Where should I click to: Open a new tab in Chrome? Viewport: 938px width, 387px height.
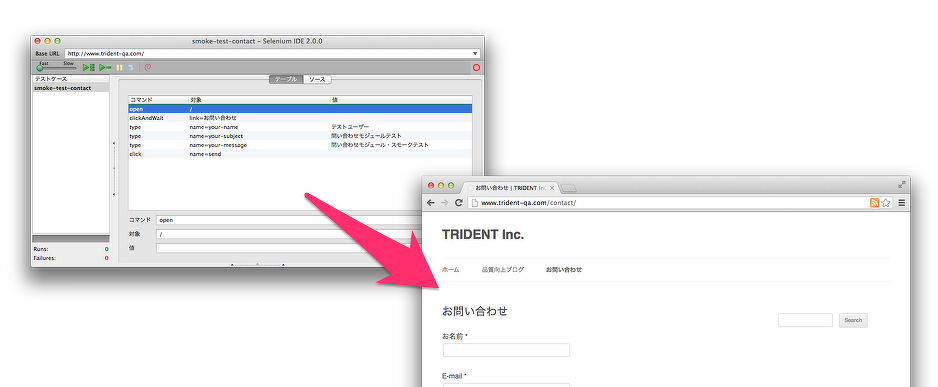569,188
